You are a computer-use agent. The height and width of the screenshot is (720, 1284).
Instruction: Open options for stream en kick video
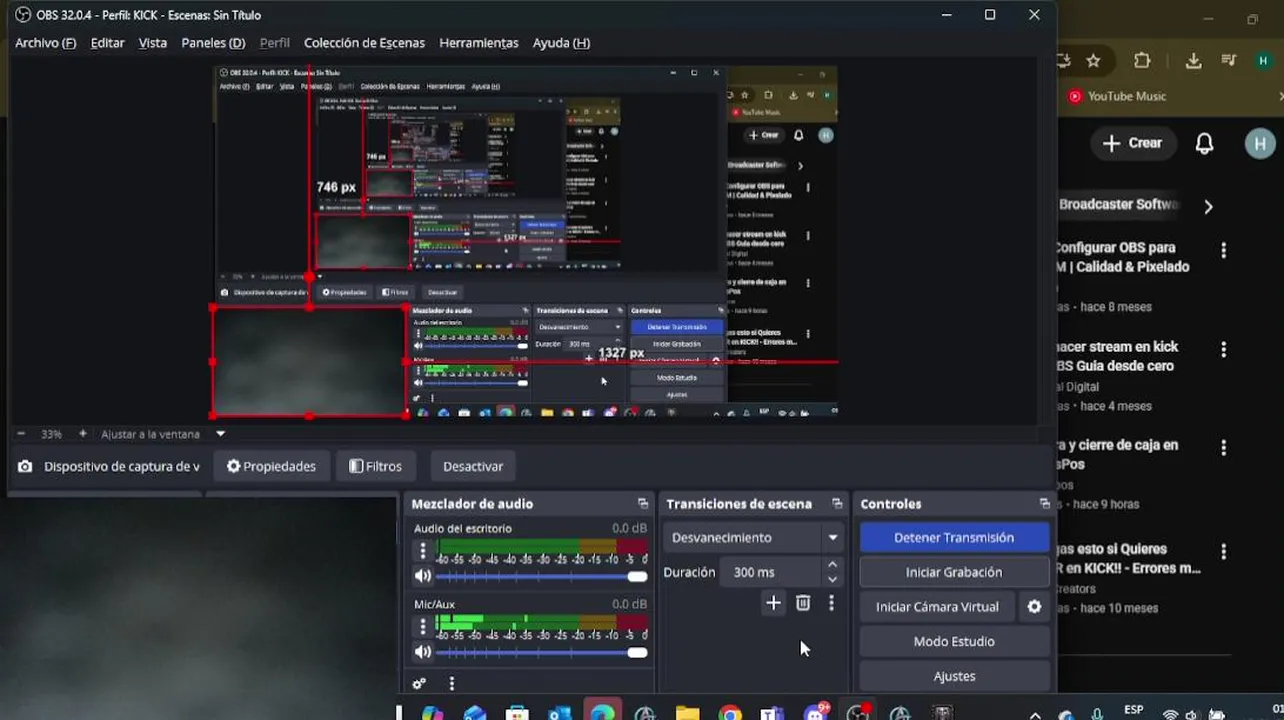(1223, 350)
